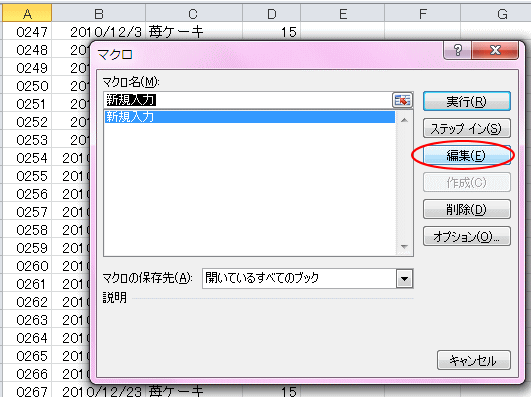Viewport: 531px width, 397px height.
Task: Click cell containing 0250
Action: (x=27, y=86)
